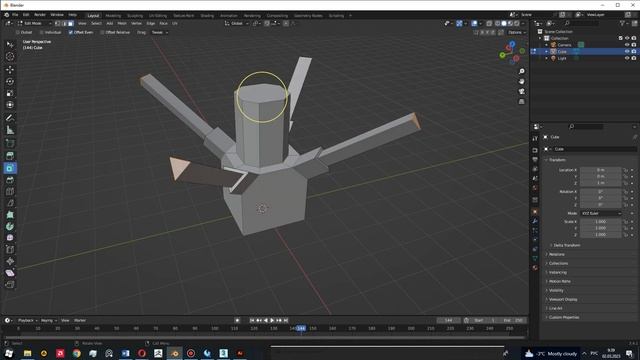The height and width of the screenshot is (360, 640).
Task: Click the Scale X value field
Action: pos(600,222)
